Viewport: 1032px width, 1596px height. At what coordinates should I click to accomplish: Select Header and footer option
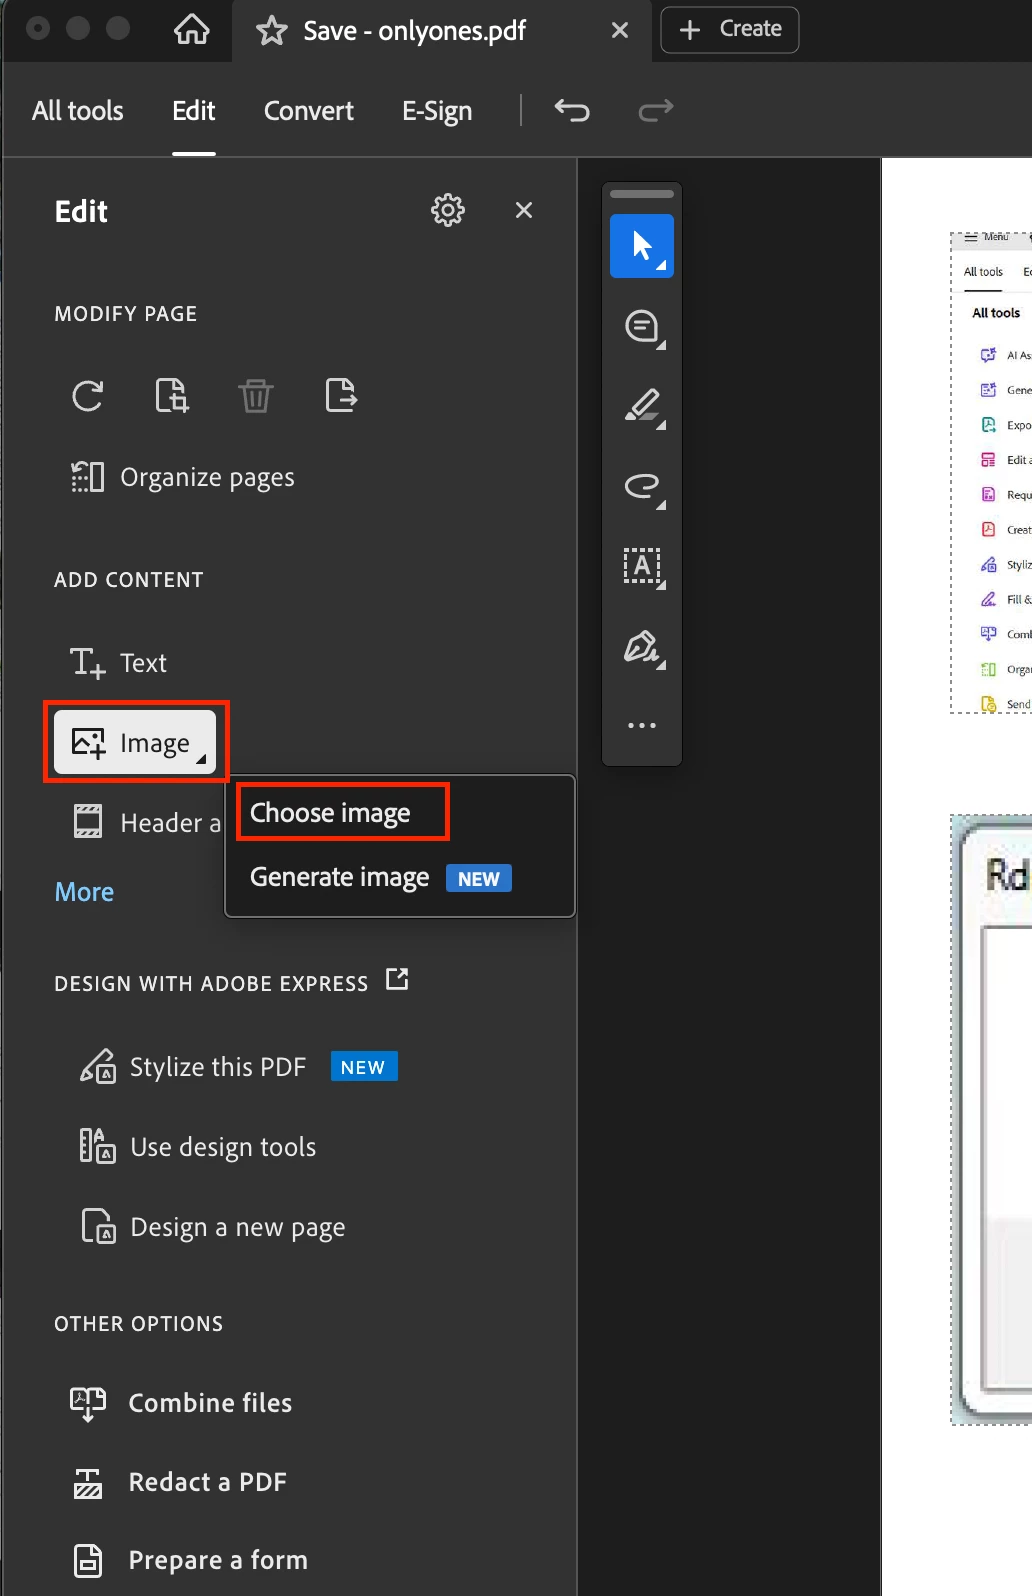point(146,822)
